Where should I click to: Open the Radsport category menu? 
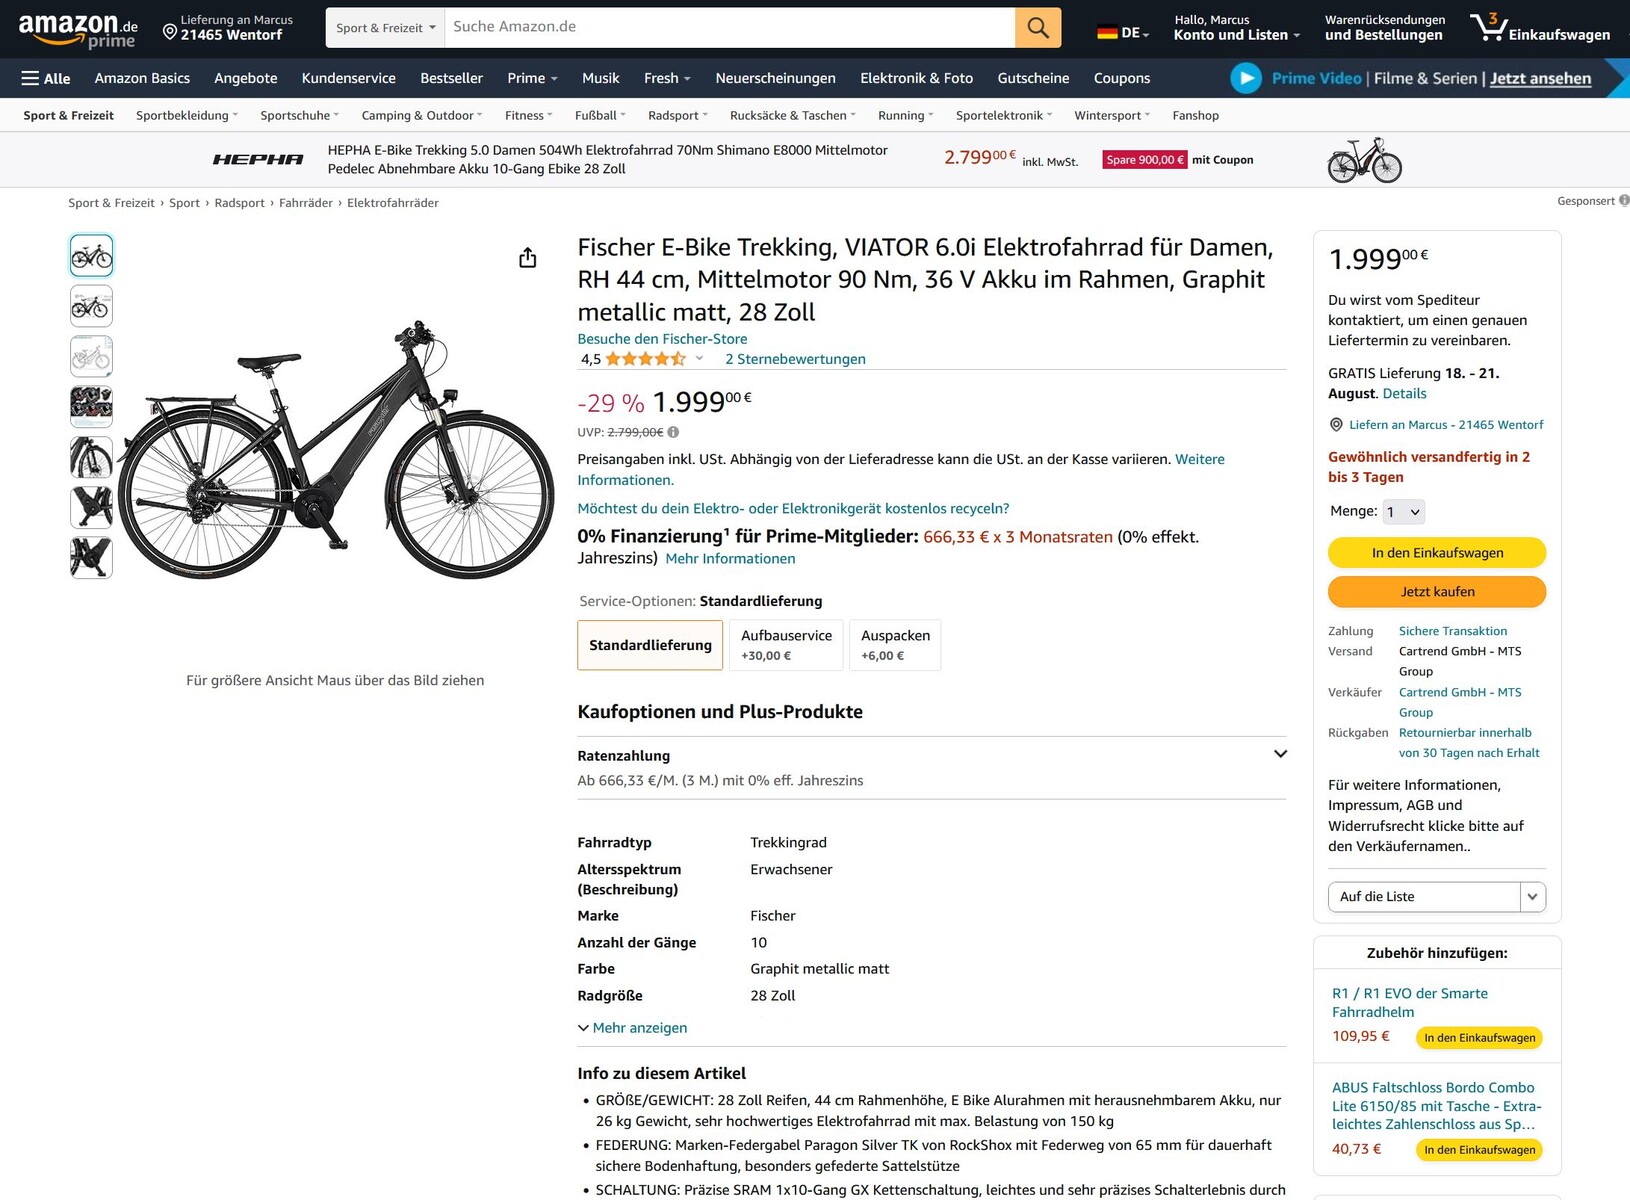tap(677, 116)
